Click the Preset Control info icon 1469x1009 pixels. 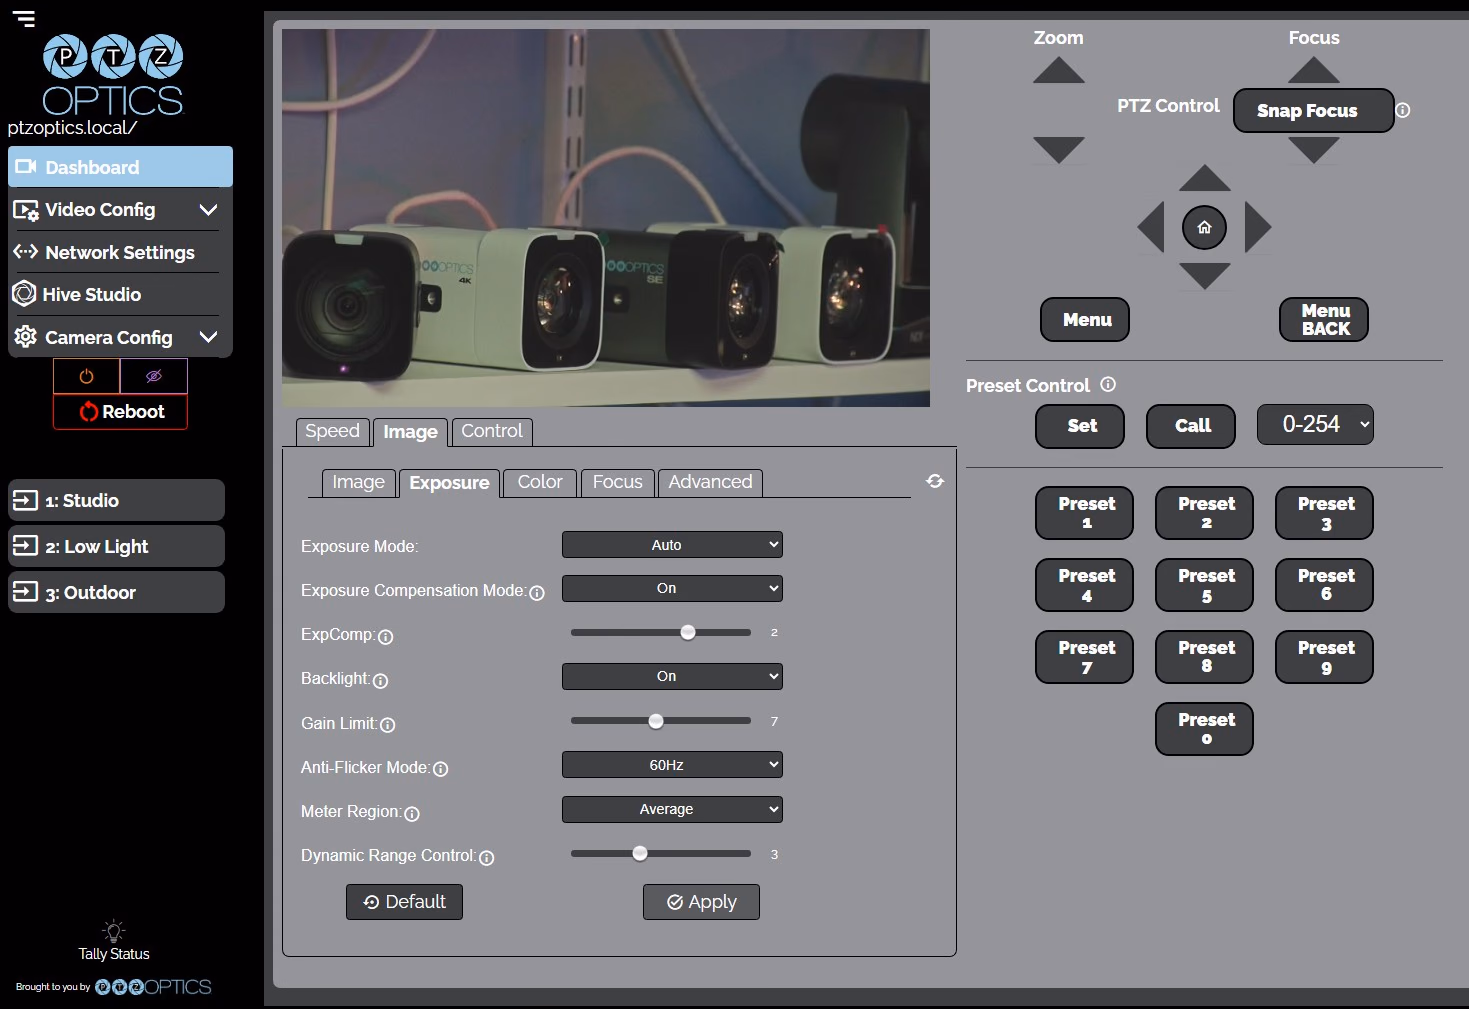point(1108,384)
